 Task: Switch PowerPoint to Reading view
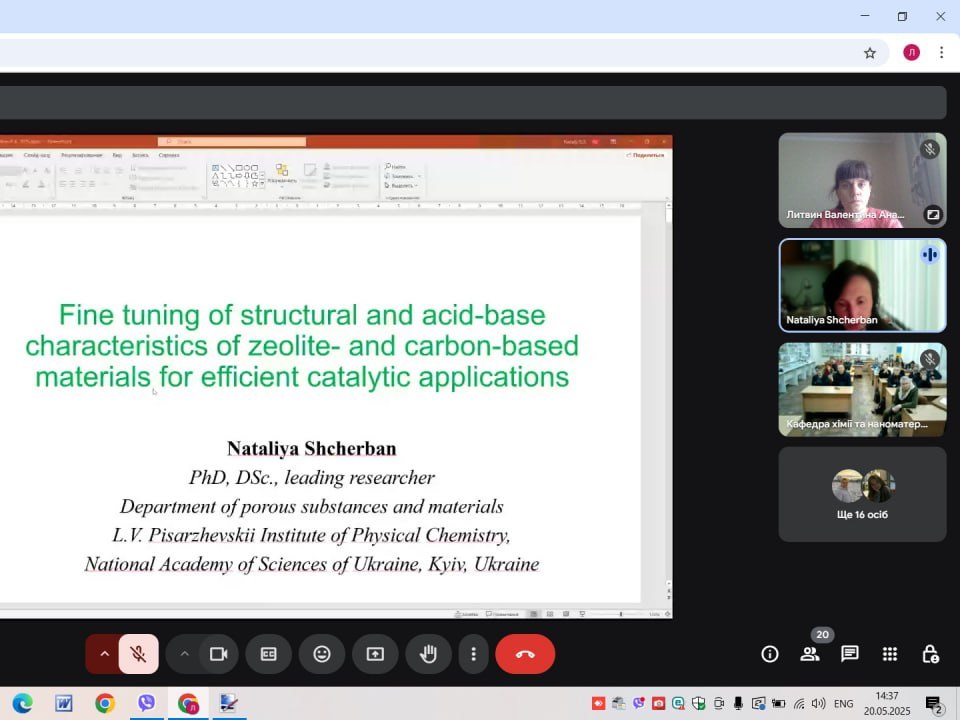(x=566, y=613)
